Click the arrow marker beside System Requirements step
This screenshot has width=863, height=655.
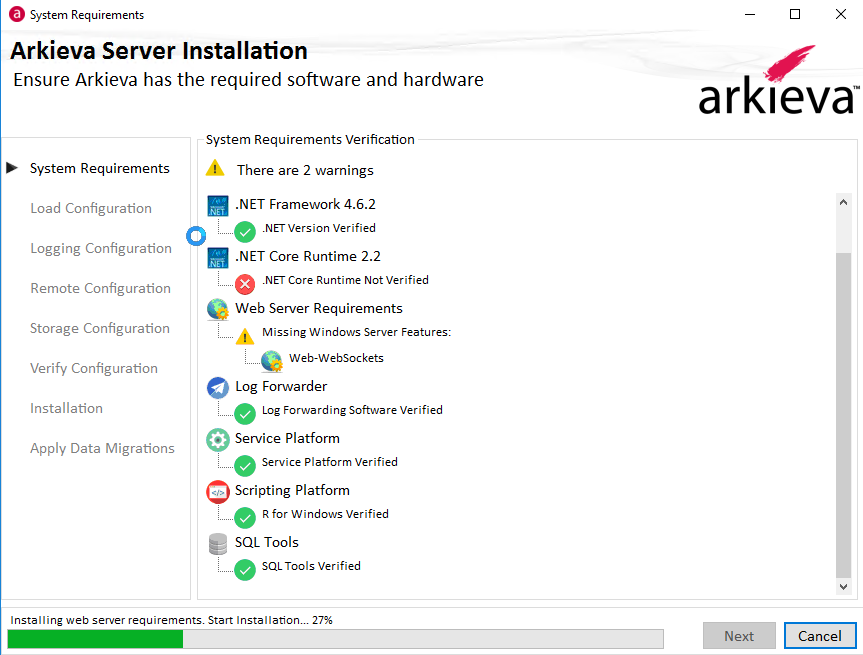(x=12, y=168)
